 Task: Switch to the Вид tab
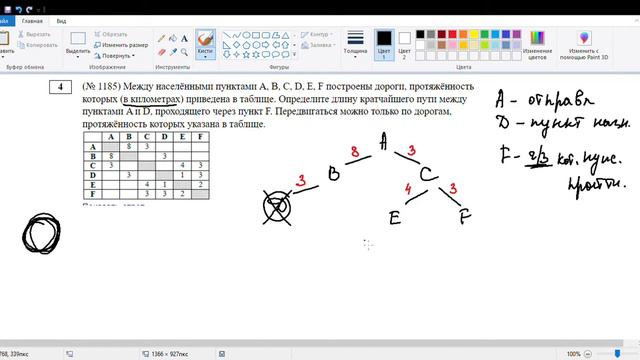coord(61,21)
